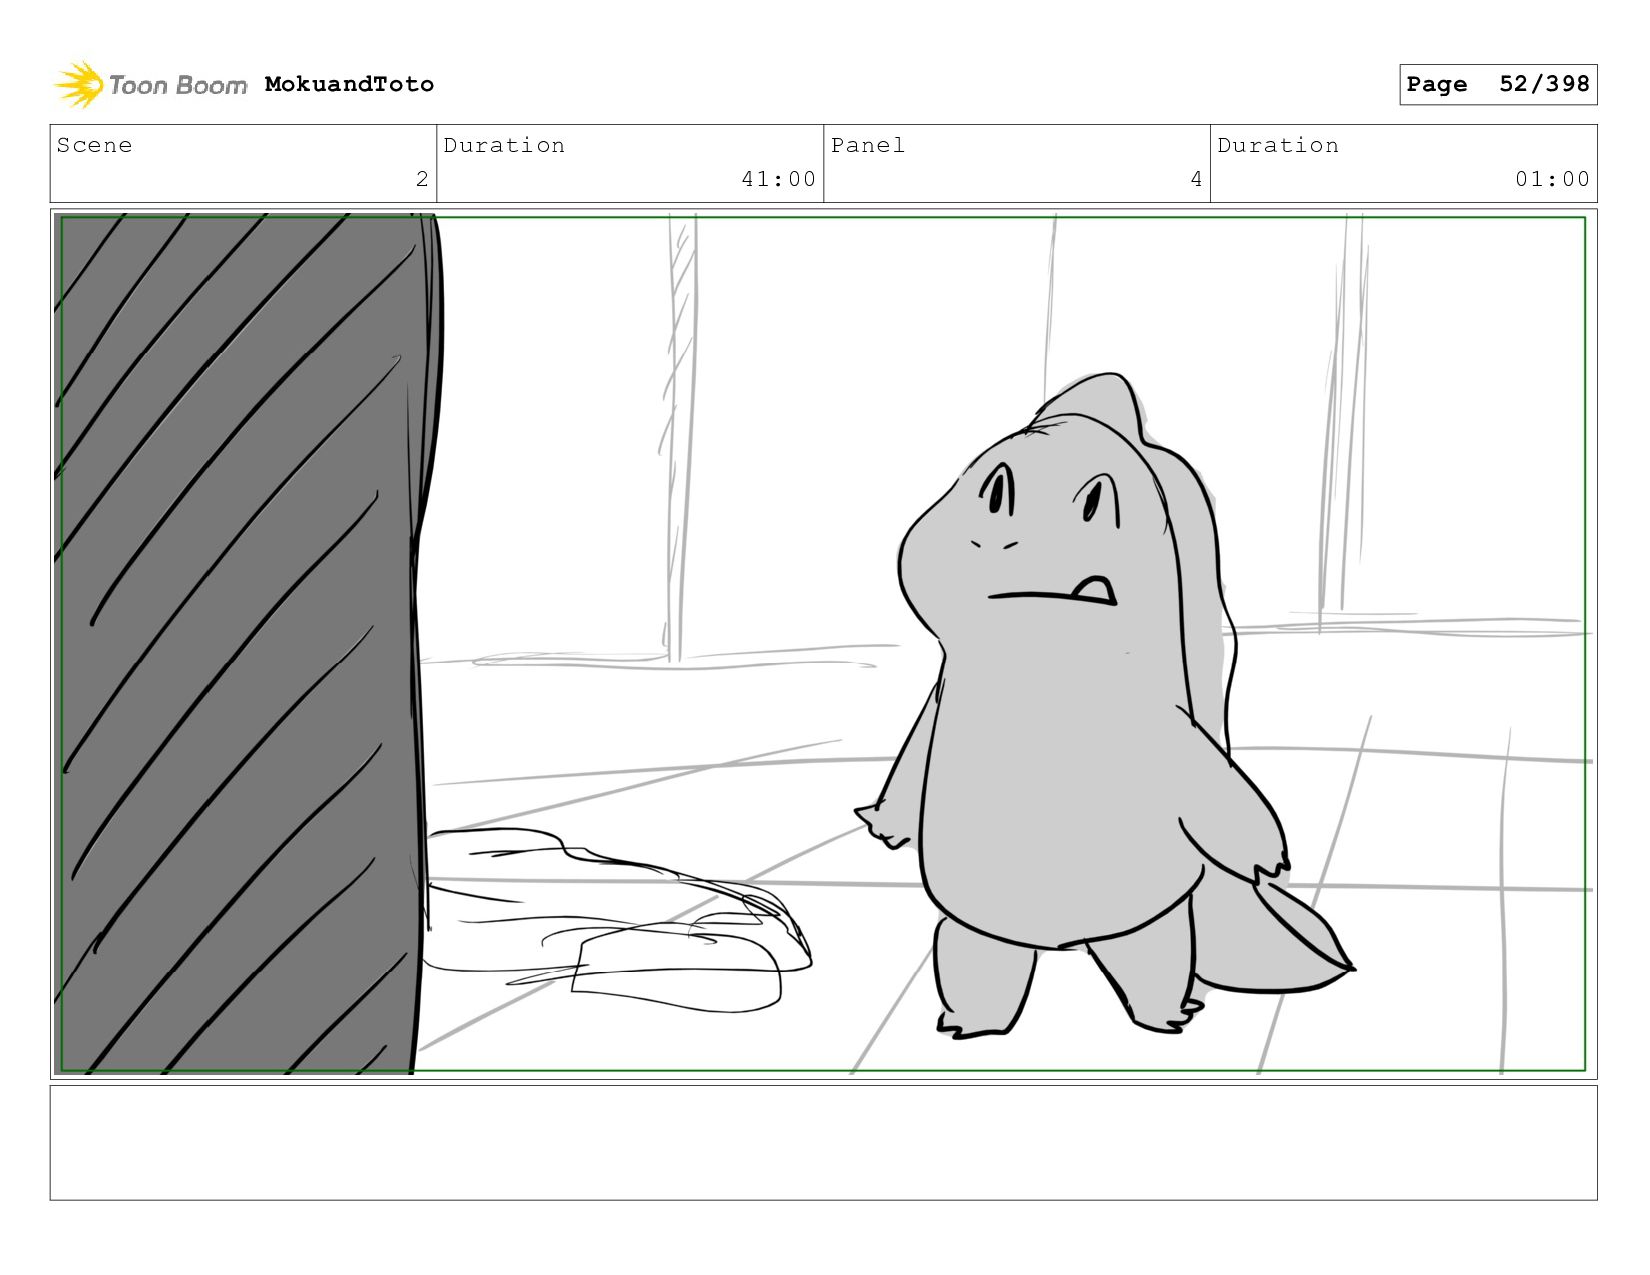This screenshot has width=1650, height=1275.
Task: Click the panel number 4
Action: coord(1196,179)
